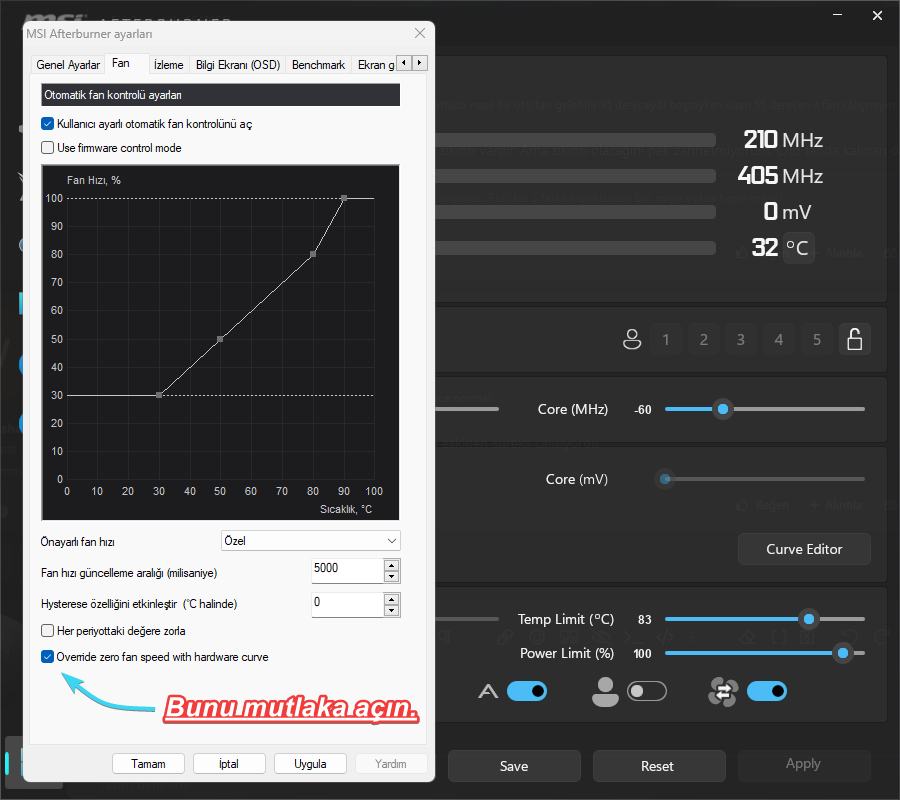Check Her periyottaki değere zorla

(48, 631)
